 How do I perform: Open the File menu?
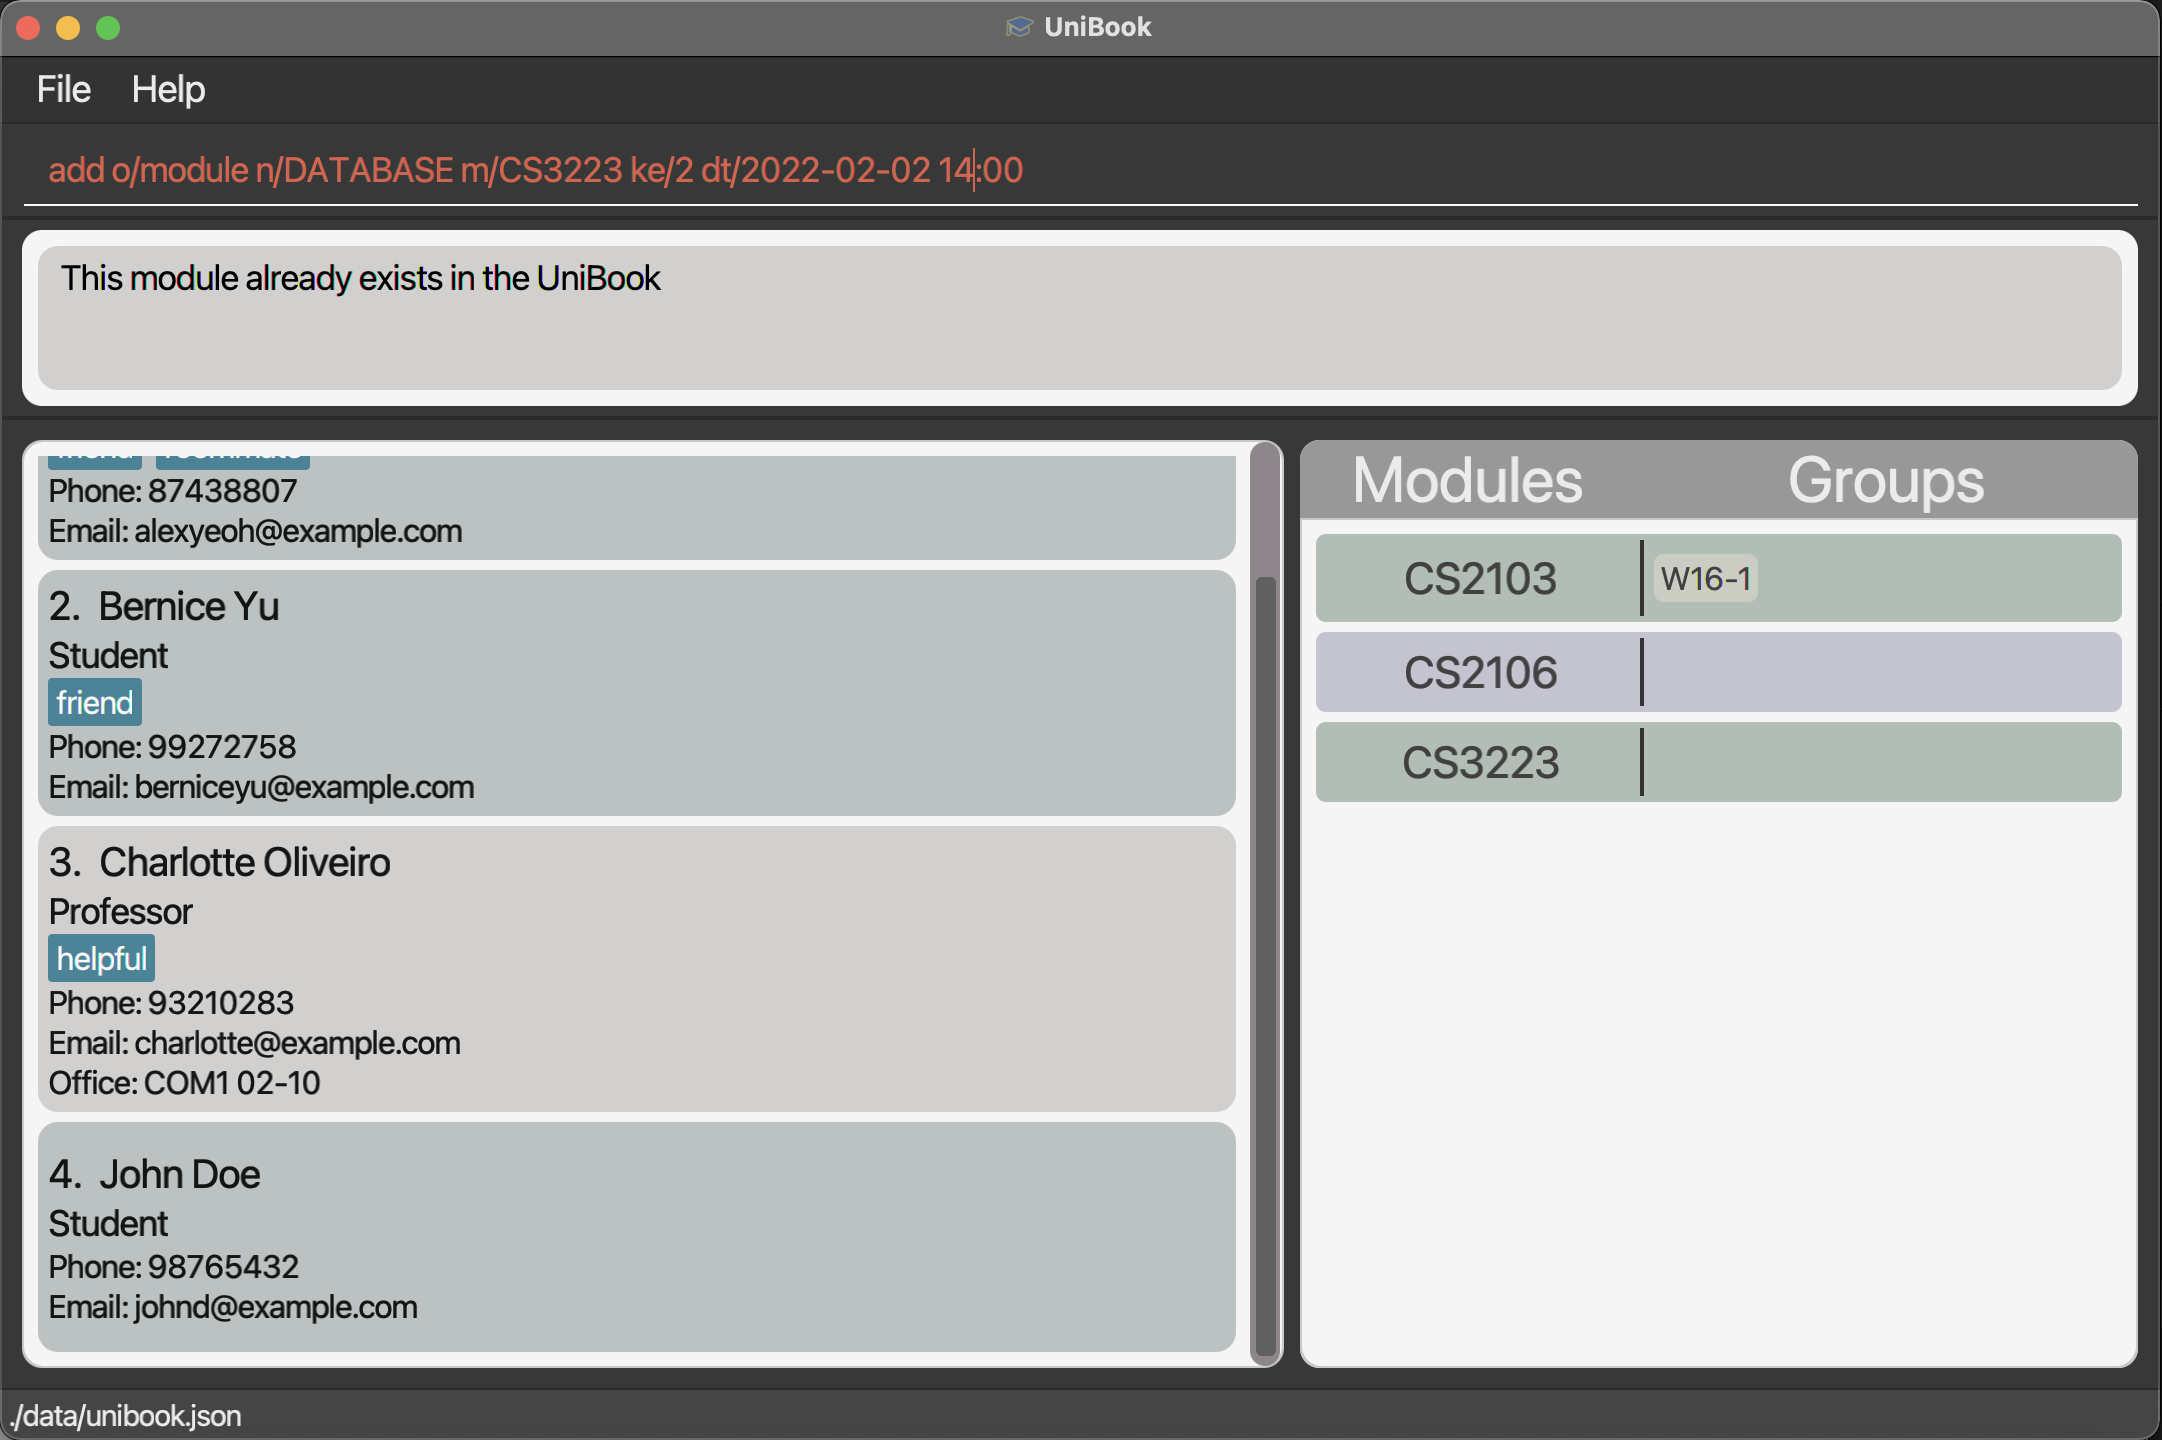(63, 90)
